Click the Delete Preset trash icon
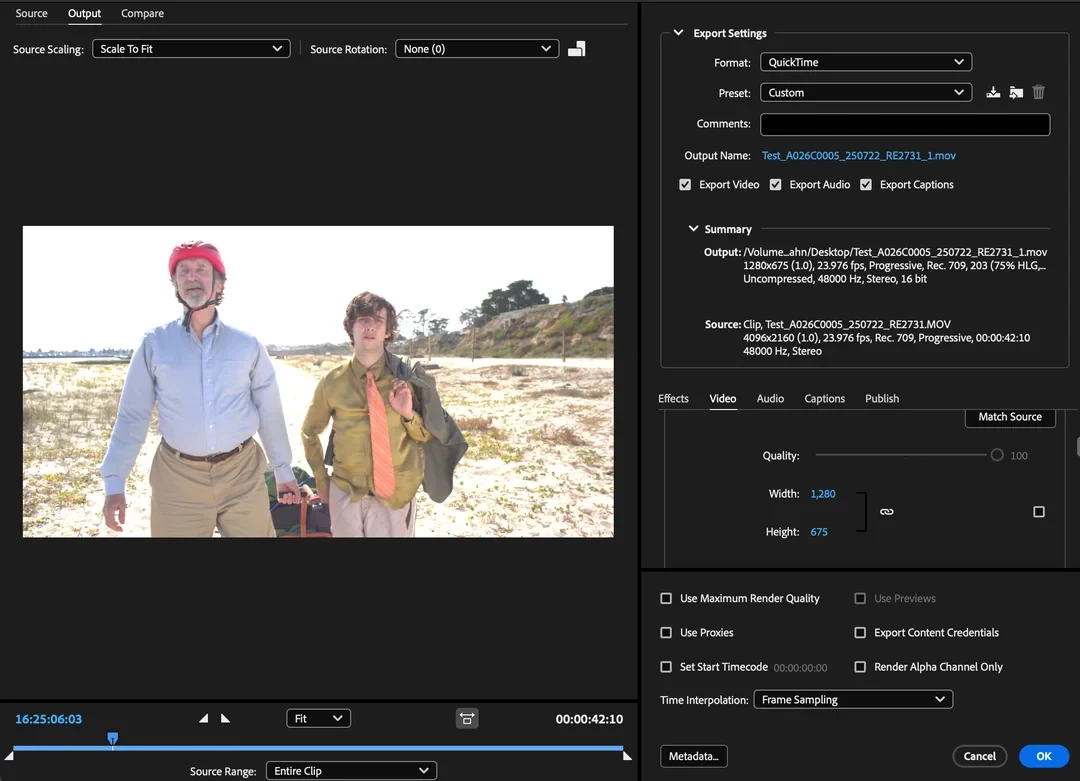 click(1039, 92)
